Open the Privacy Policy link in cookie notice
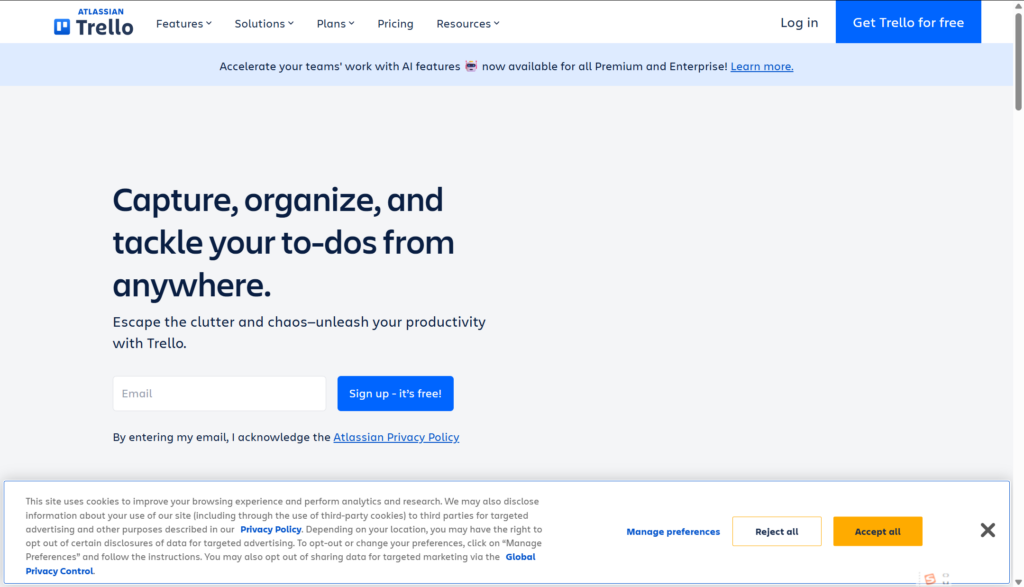The height and width of the screenshot is (587, 1024). [x=270, y=529]
